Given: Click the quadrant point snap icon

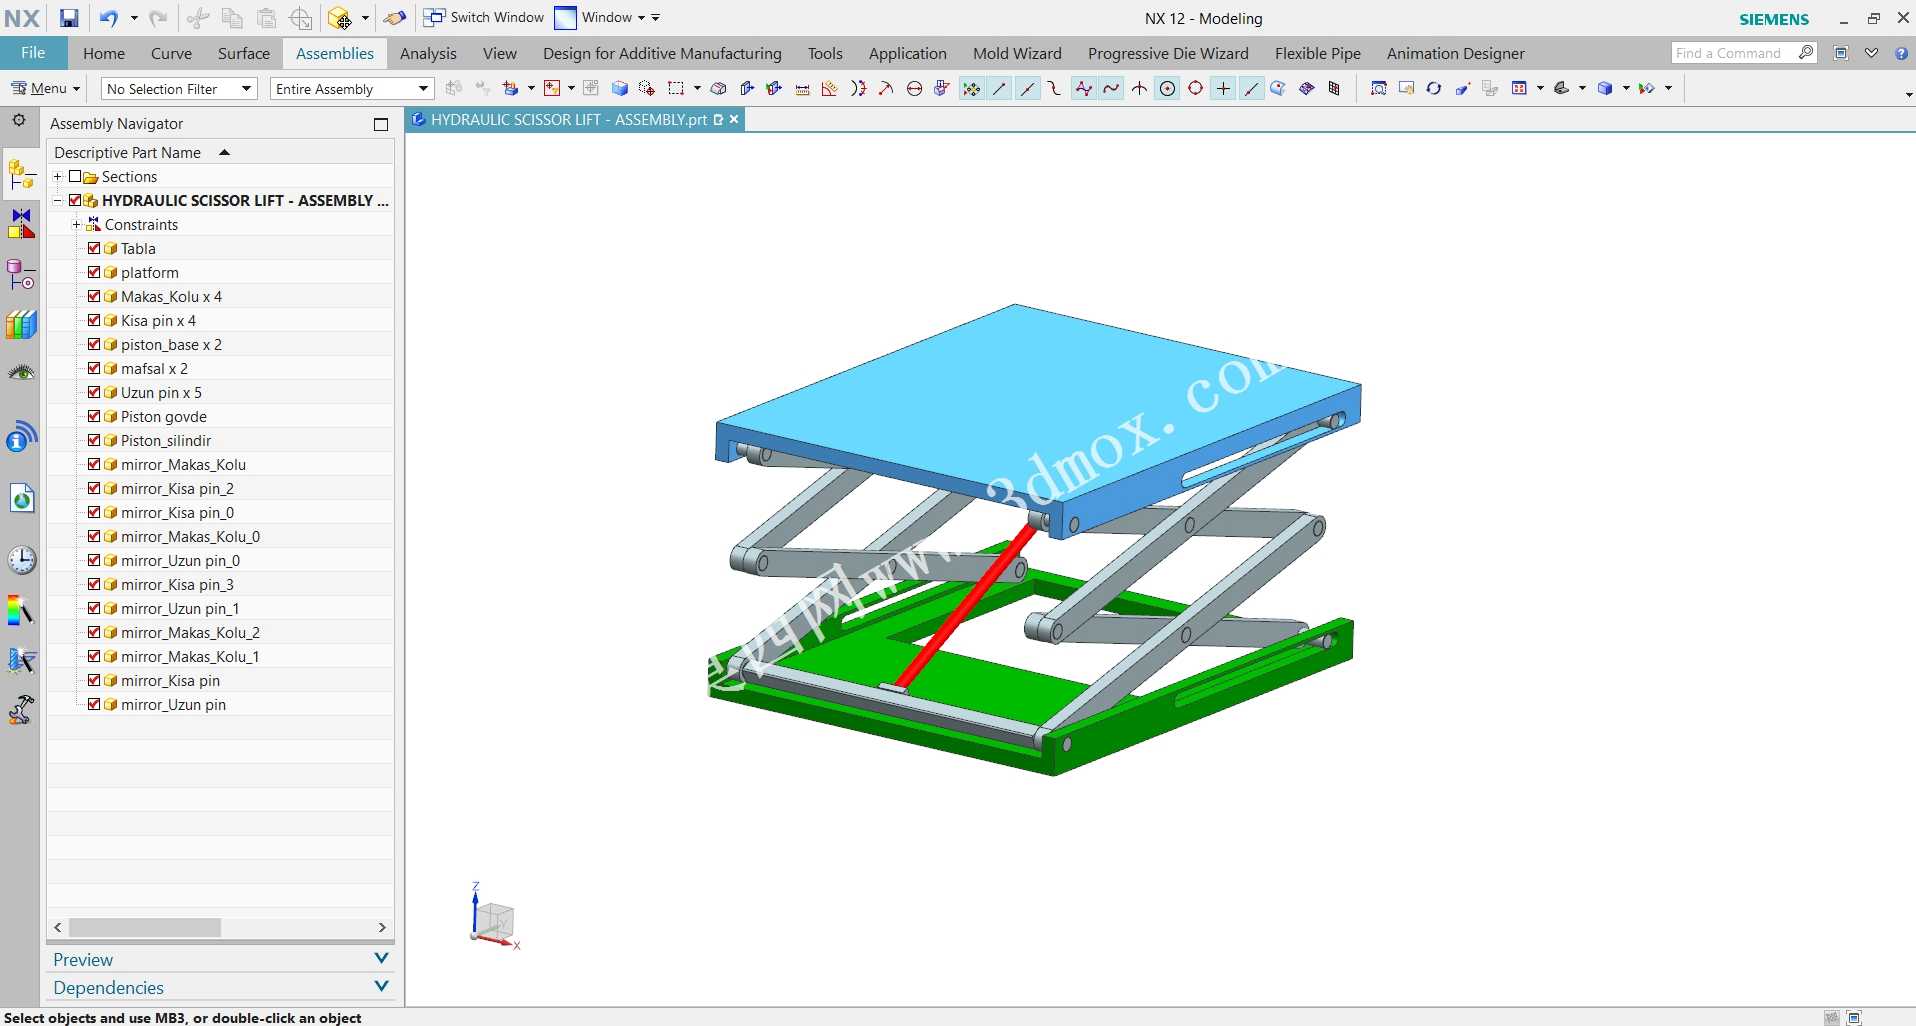Looking at the screenshot, I should point(1195,89).
